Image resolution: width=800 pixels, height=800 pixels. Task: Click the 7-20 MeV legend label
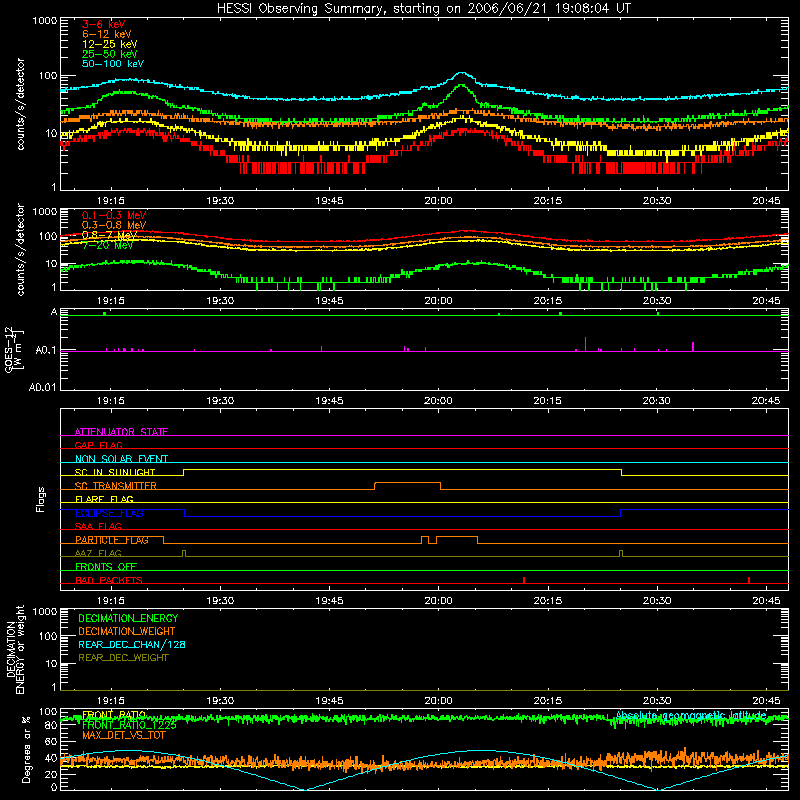(x=107, y=245)
